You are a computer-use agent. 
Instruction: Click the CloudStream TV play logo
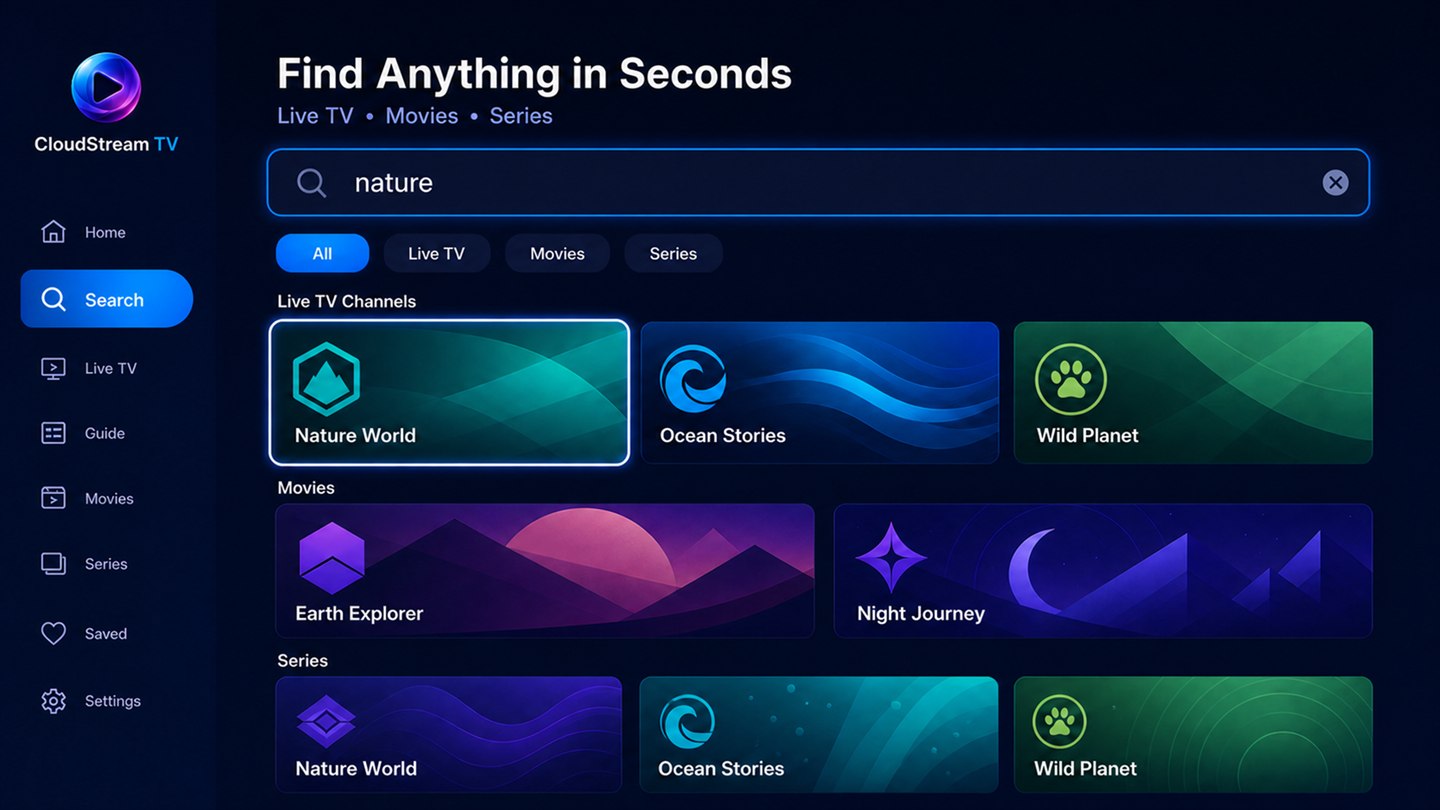coord(106,87)
